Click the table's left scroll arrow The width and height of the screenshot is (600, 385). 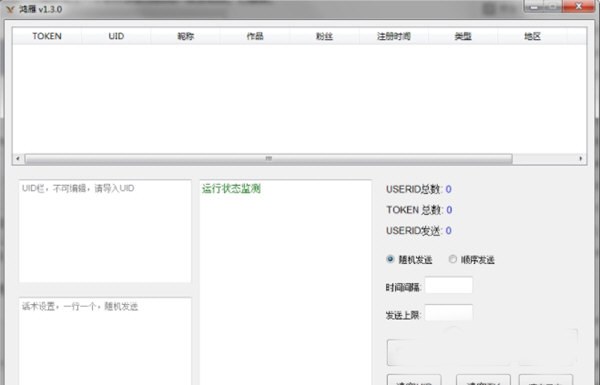click(18, 158)
